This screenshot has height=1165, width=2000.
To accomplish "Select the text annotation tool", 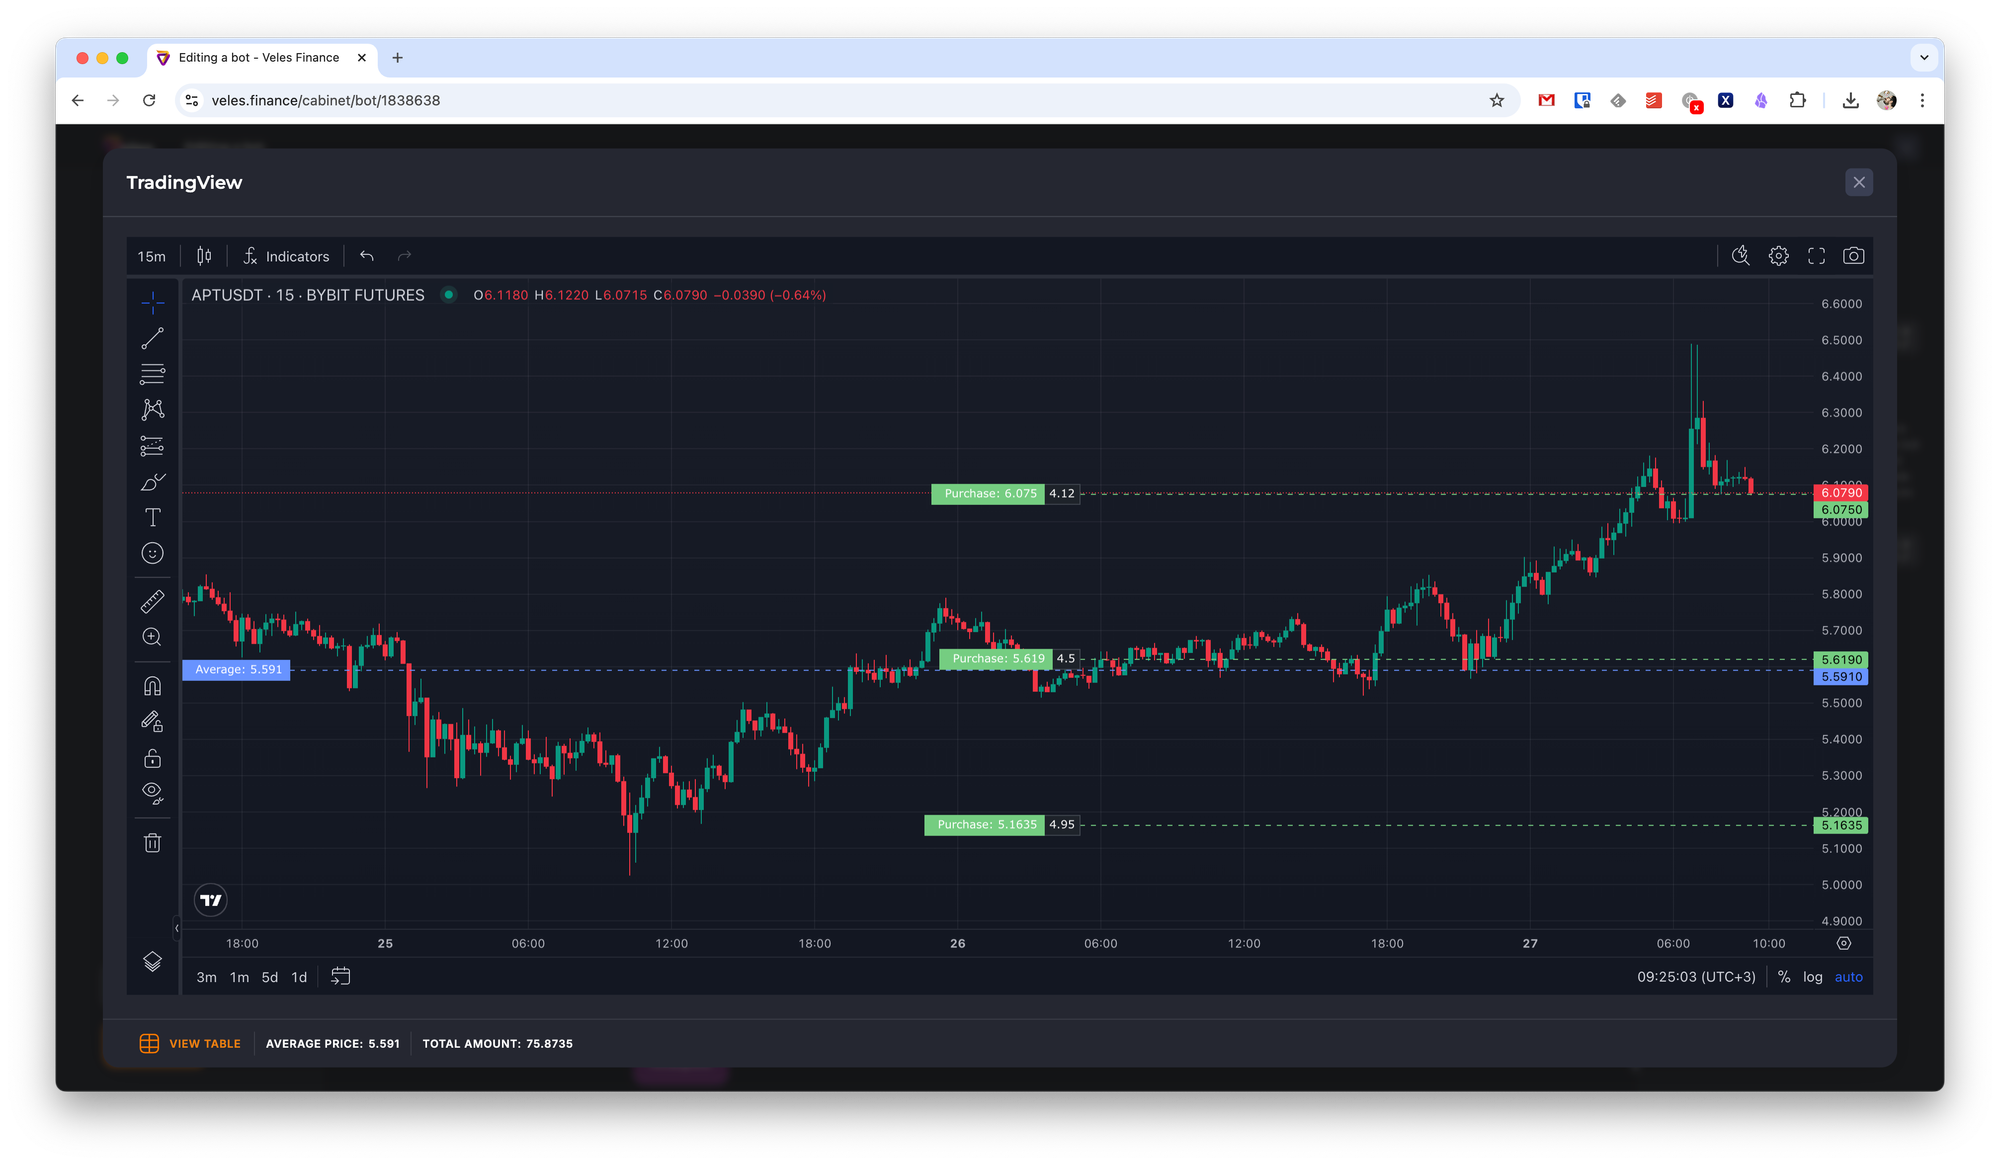I will click(152, 517).
